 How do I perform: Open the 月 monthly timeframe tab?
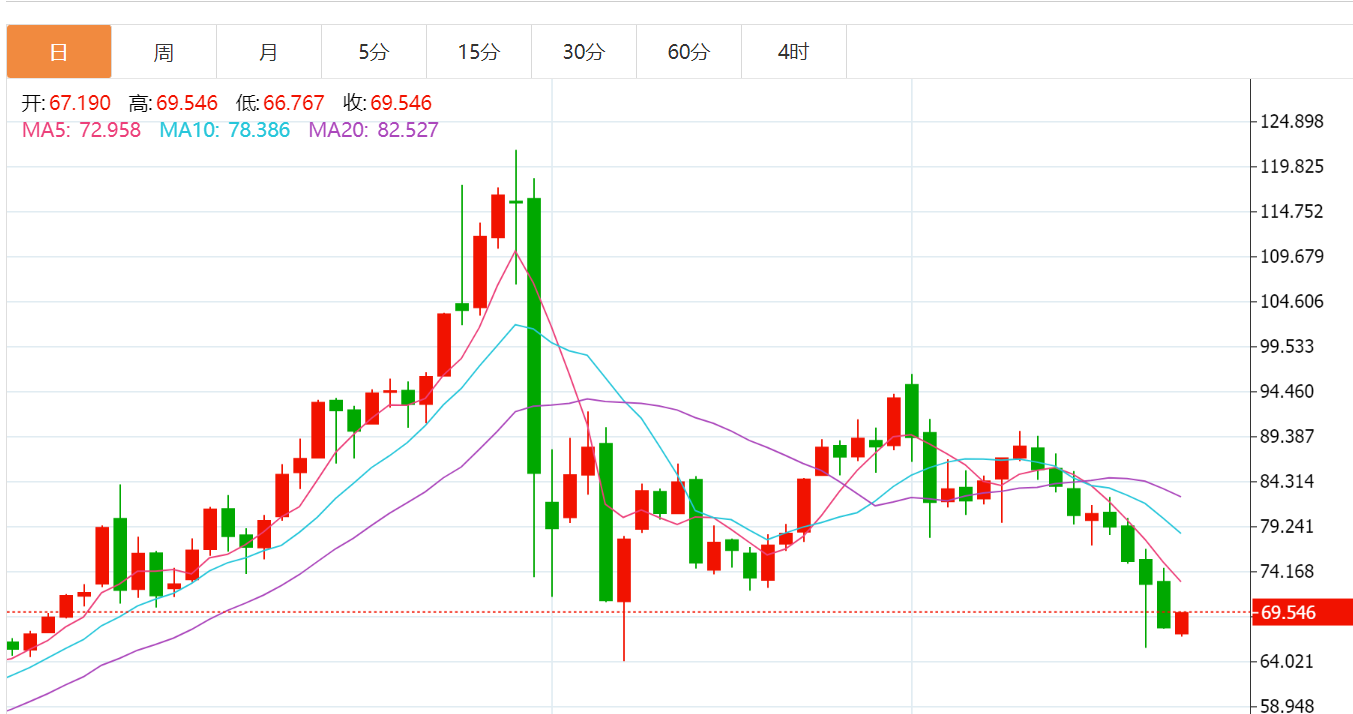(x=269, y=52)
